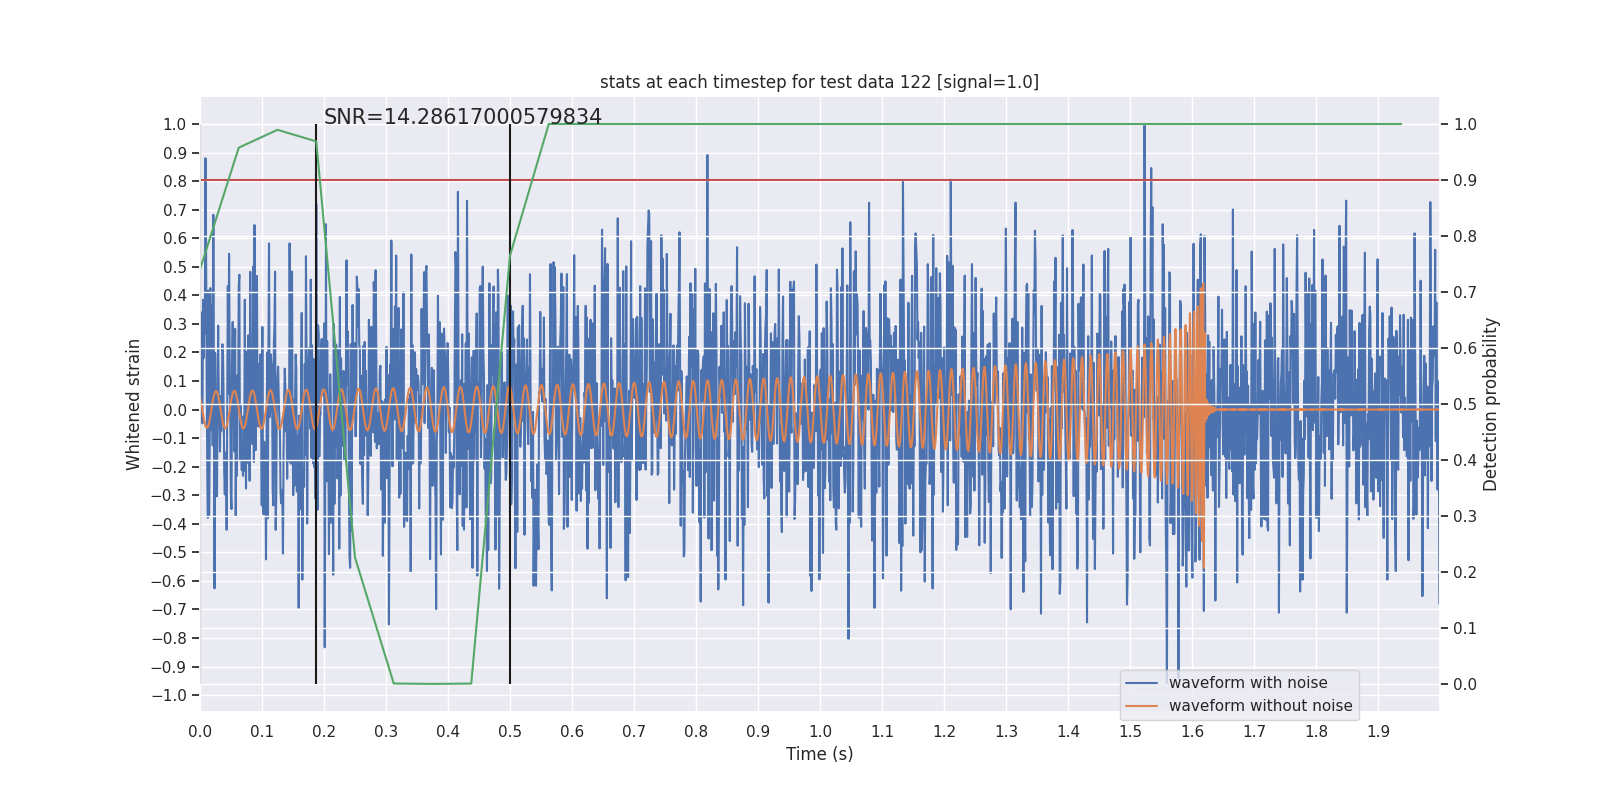
Task: Click the blue line swatch in the legend
Action: point(1142,683)
